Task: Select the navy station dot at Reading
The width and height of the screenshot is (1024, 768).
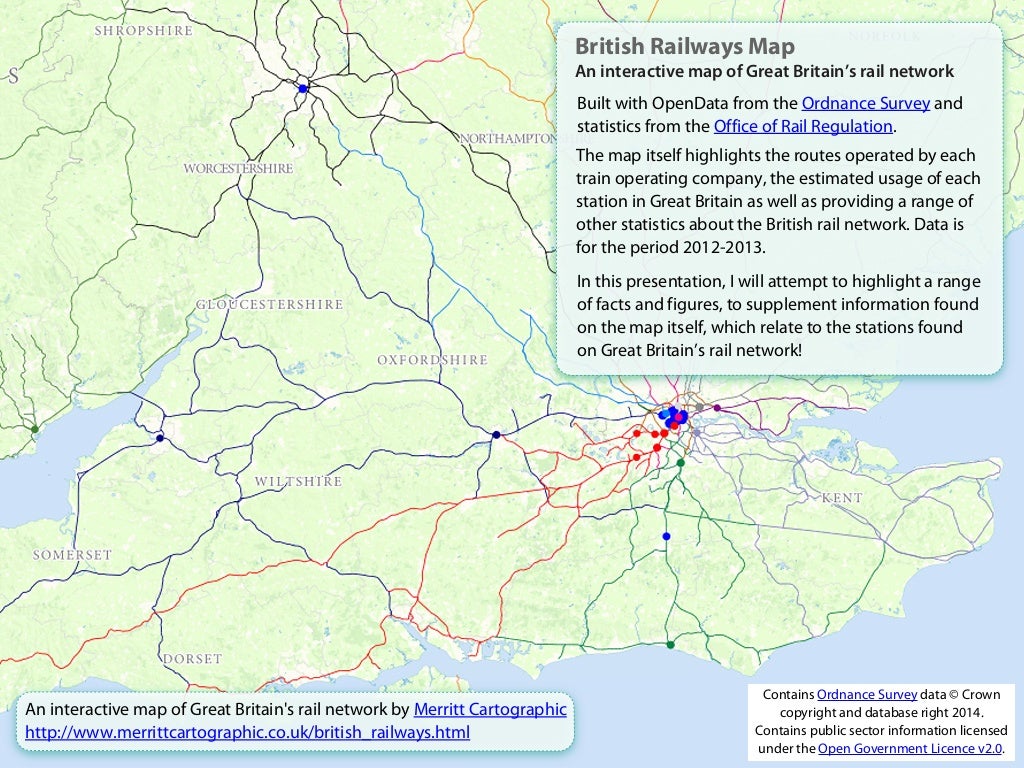Action: (x=496, y=435)
